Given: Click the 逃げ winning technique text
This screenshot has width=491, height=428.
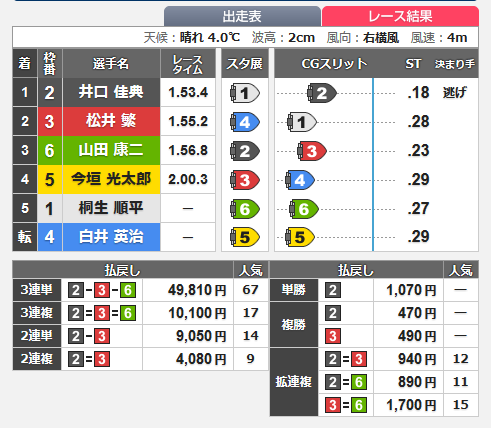Looking at the screenshot, I should 455,92.
